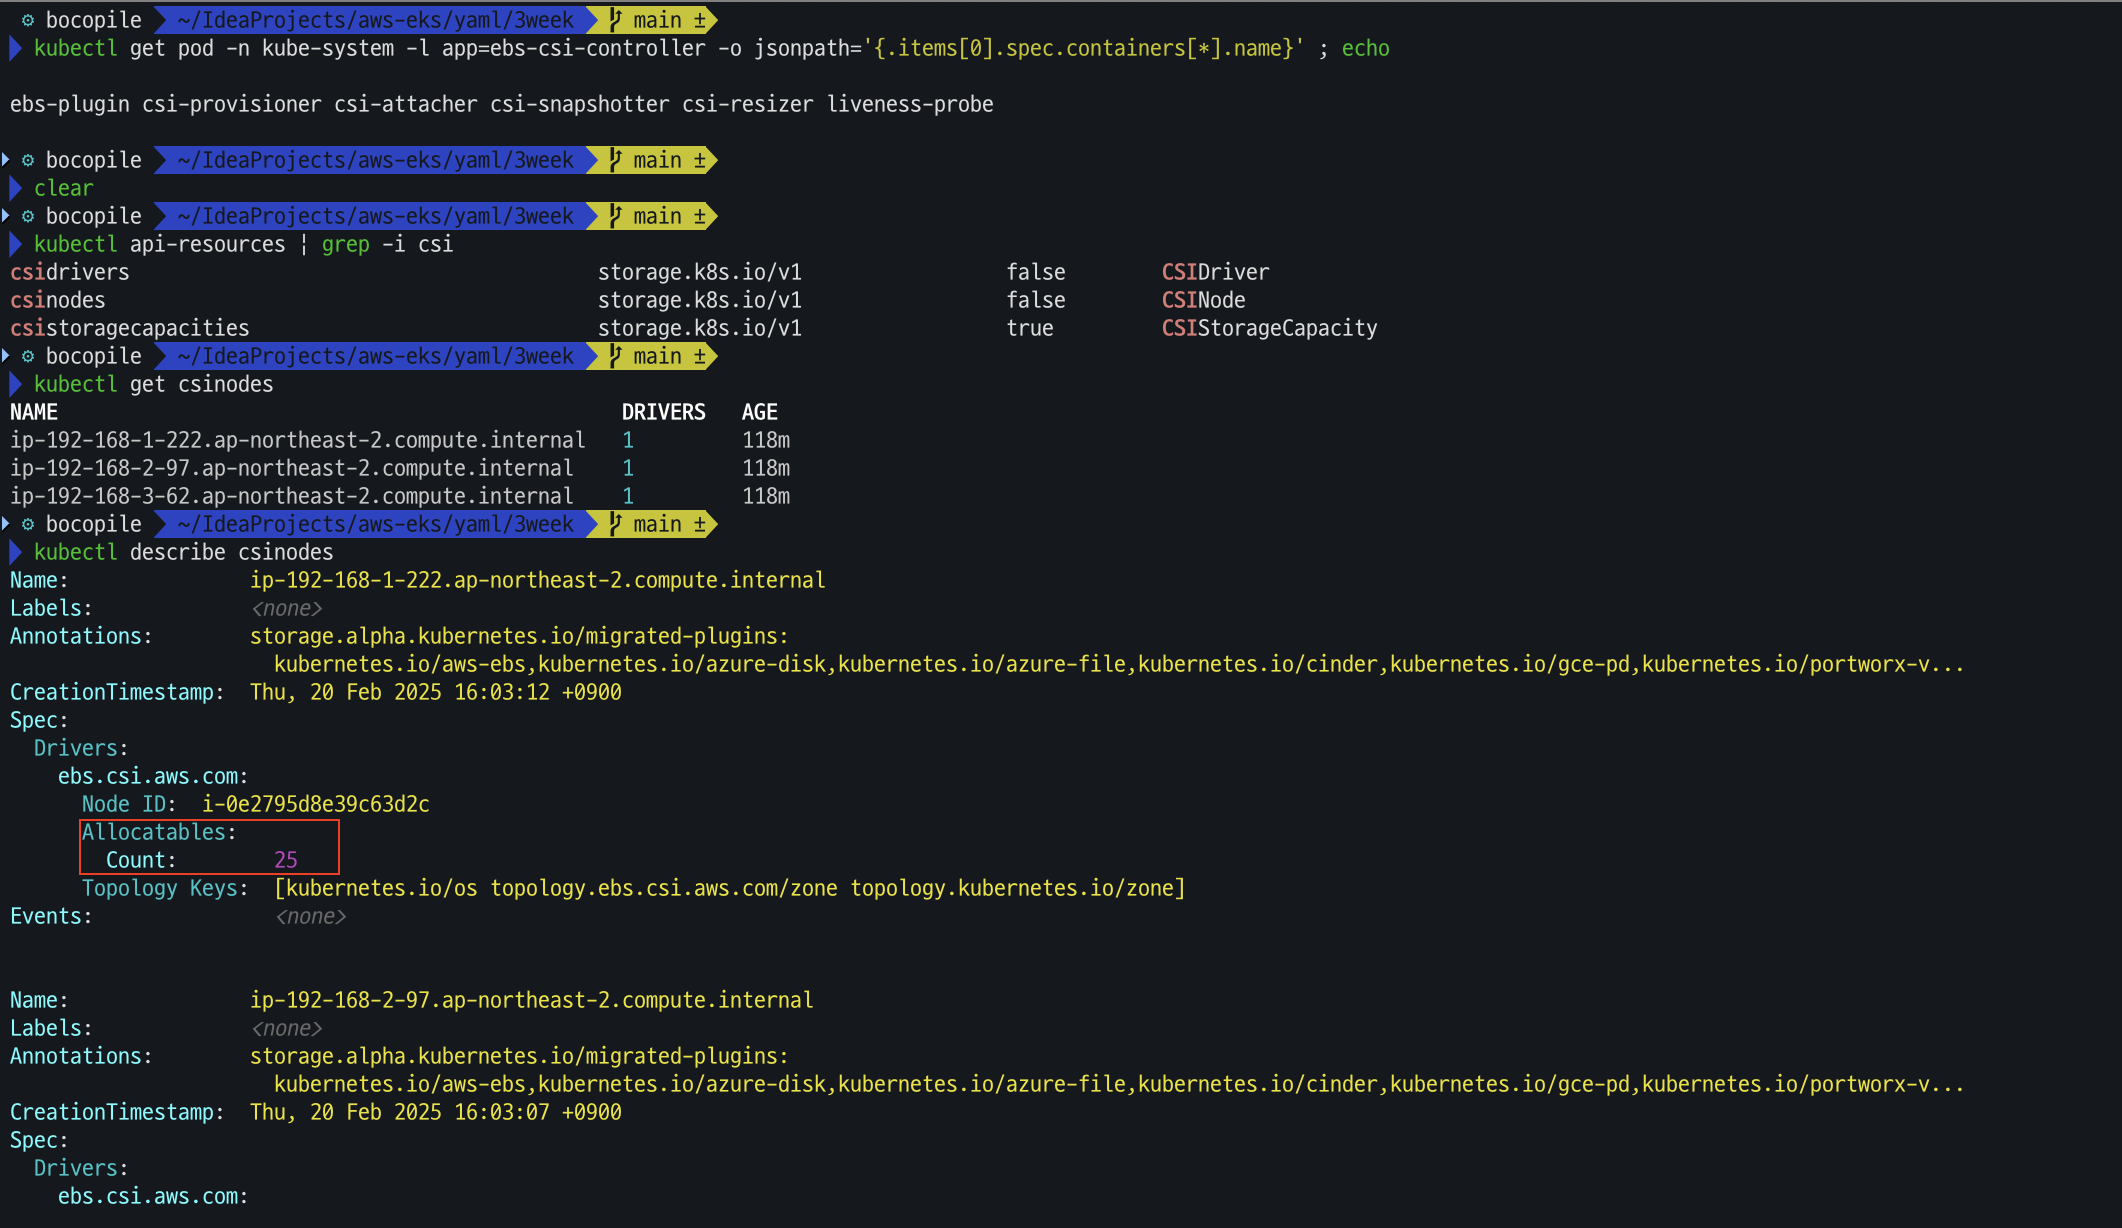
Task: Click the git branch icon in the prompt above 'kubectl api-resources'
Action: click(x=616, y=216)
